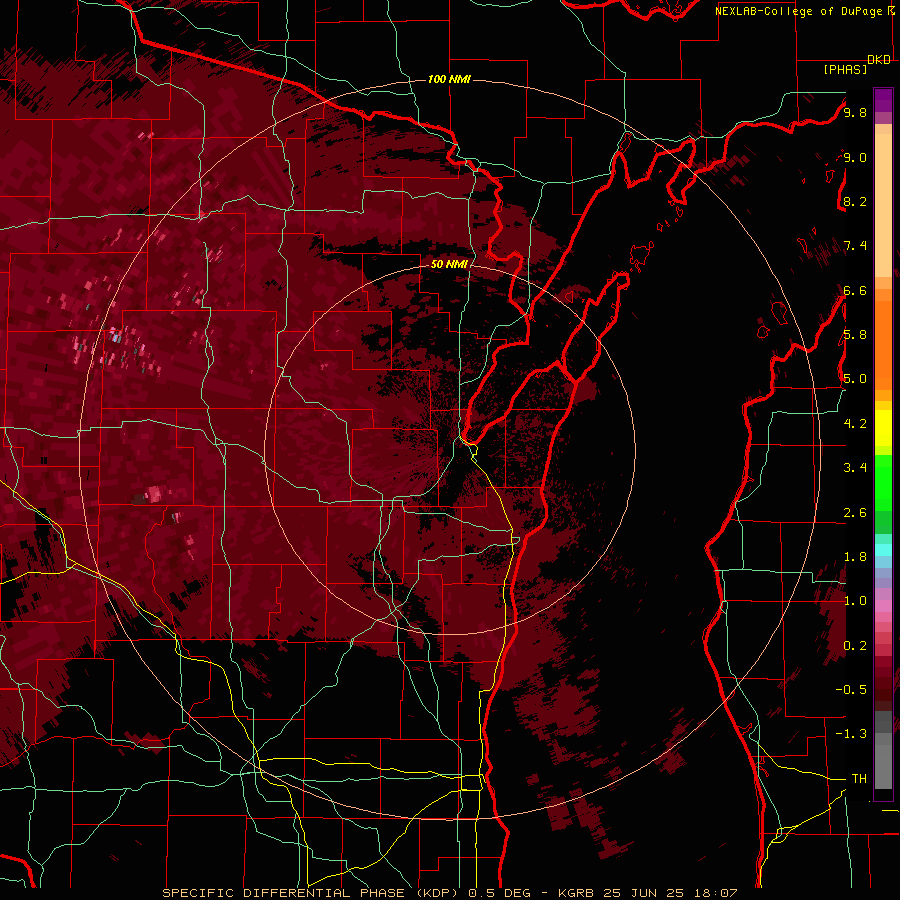Select the yellow segment of the color bar
900x900 pixels.
[883, 428]
